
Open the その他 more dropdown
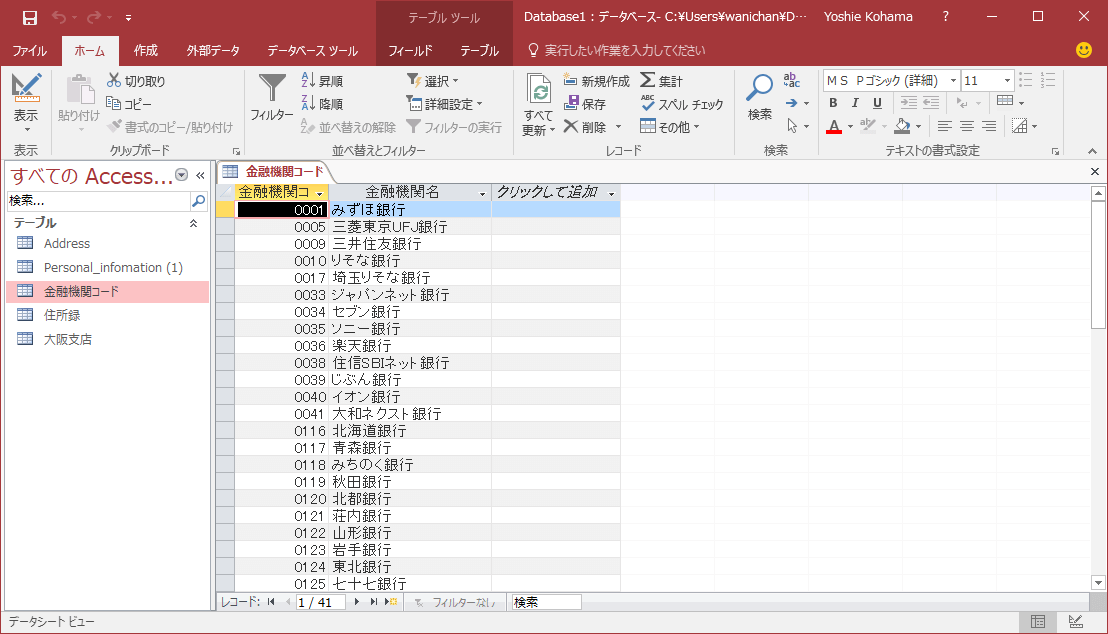click(670, 127)
